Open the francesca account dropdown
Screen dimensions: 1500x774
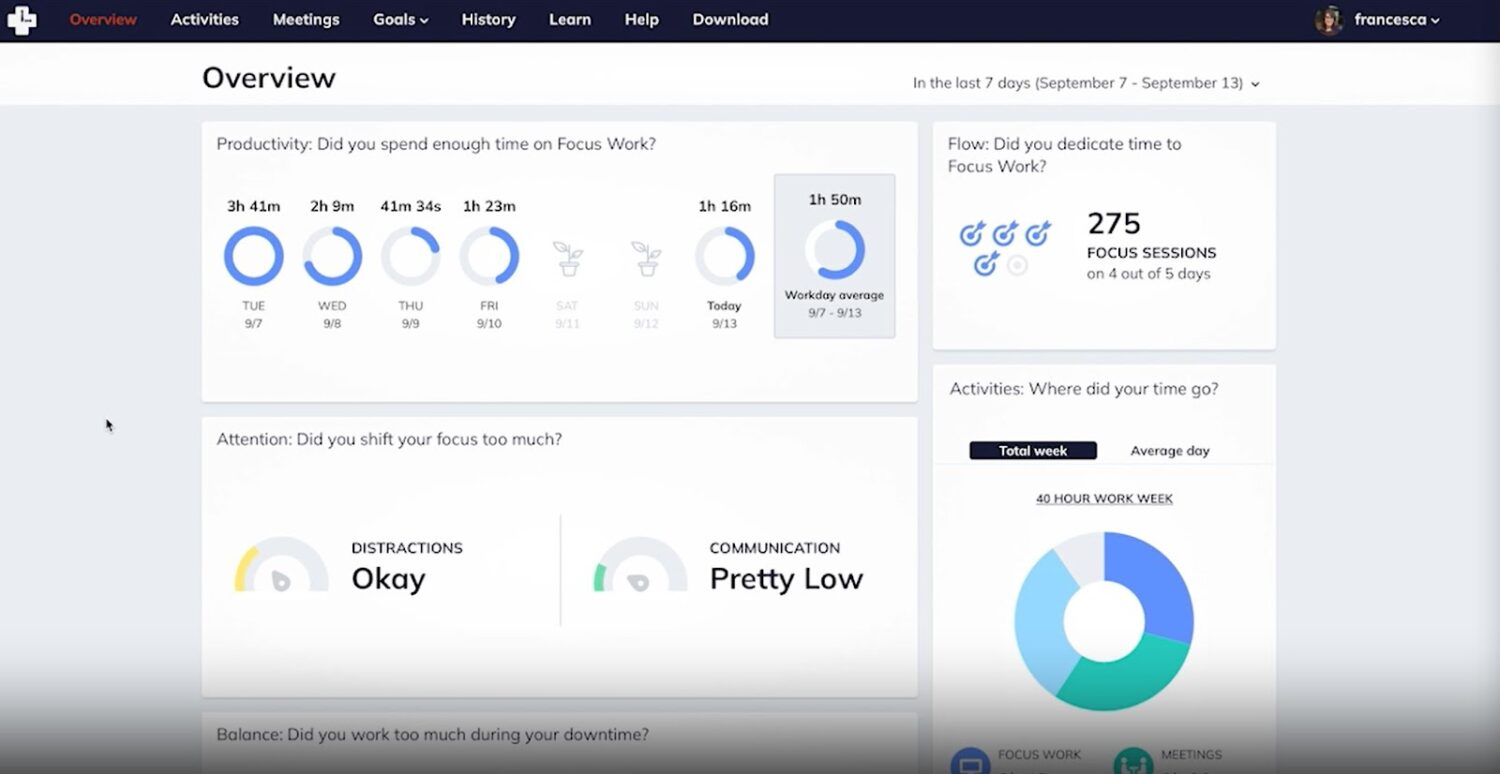(x=1396, y=20)
